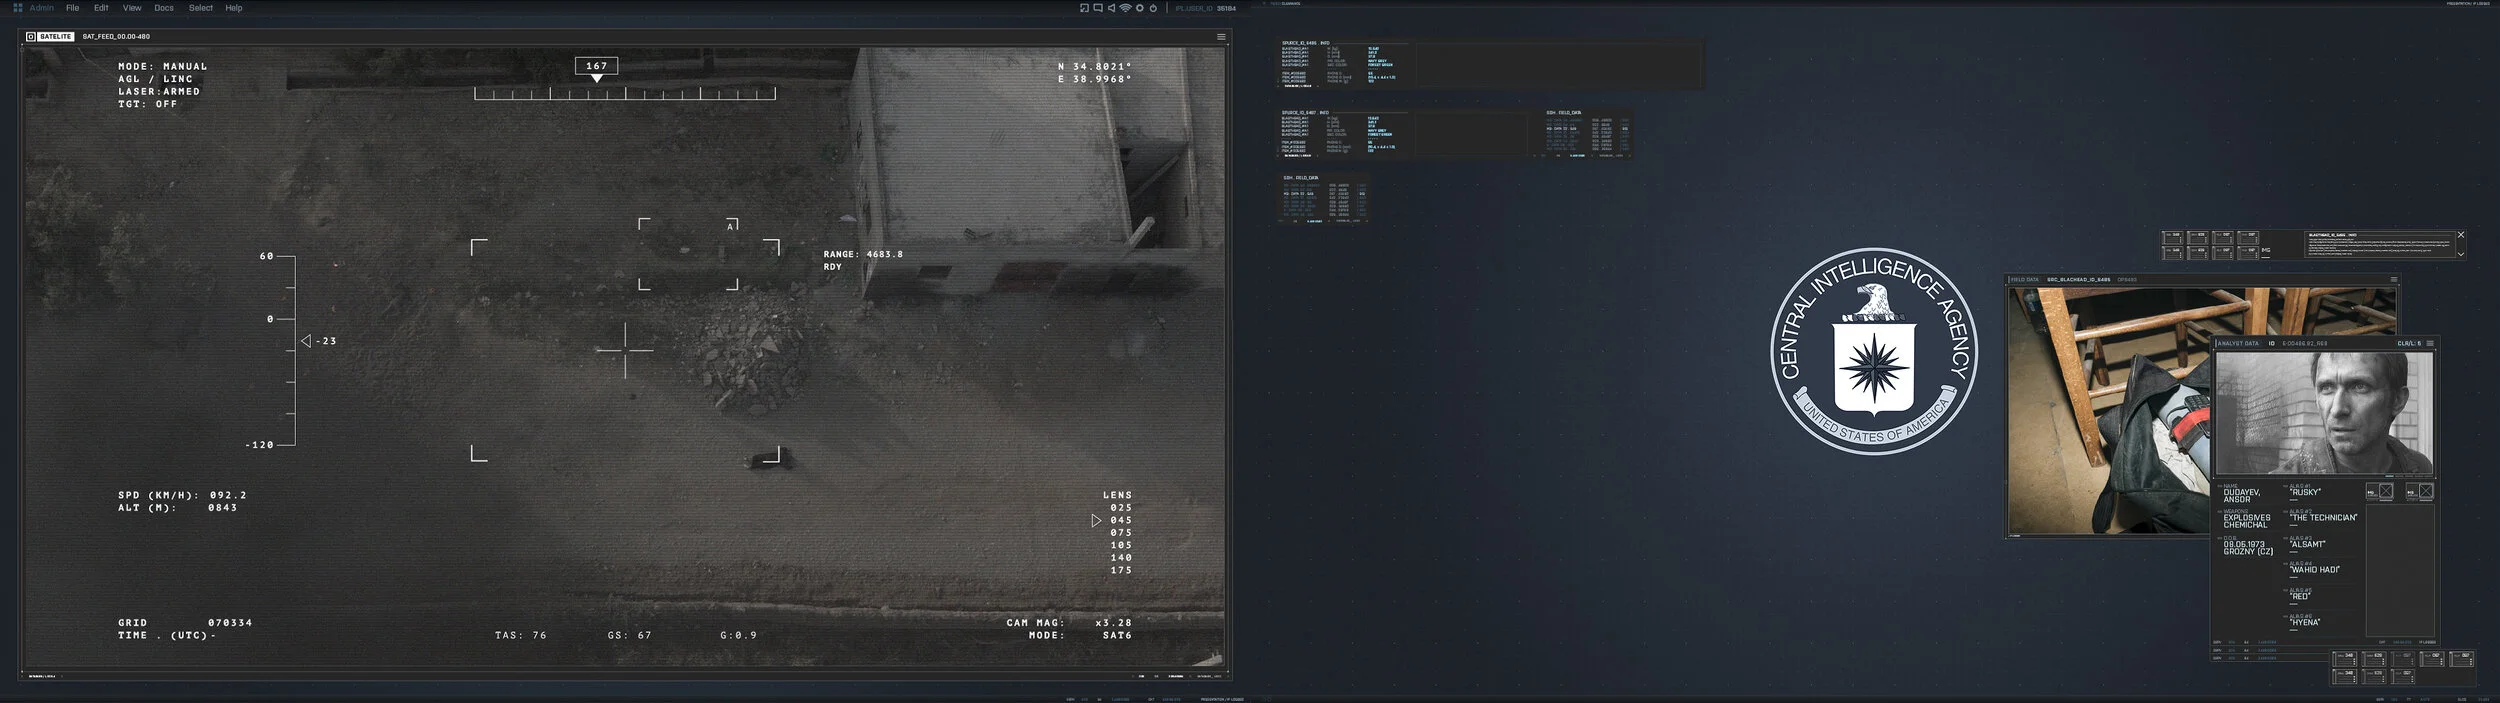Open the field photo of bag under chair
Image resolution: width=2500 pixels, height=703 pixels.
[2109, 410]
